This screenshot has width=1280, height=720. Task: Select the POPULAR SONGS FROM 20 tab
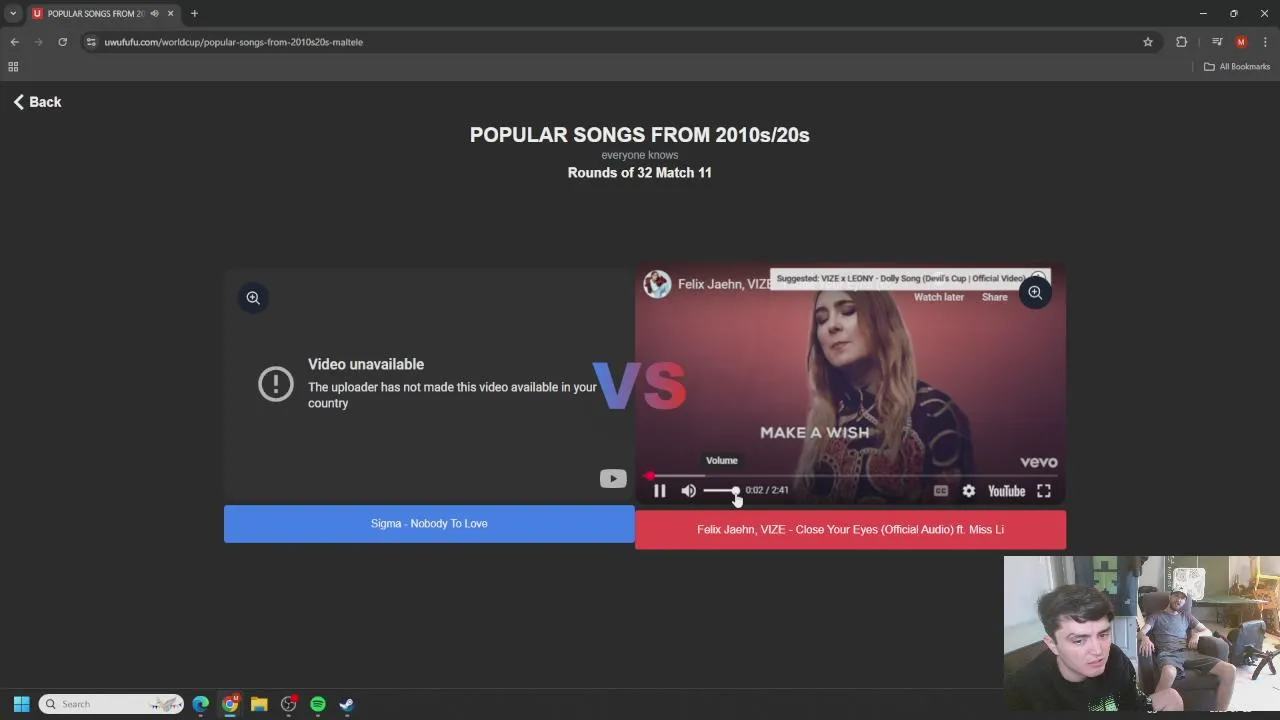pyautogui.click(x=95, y=14)
